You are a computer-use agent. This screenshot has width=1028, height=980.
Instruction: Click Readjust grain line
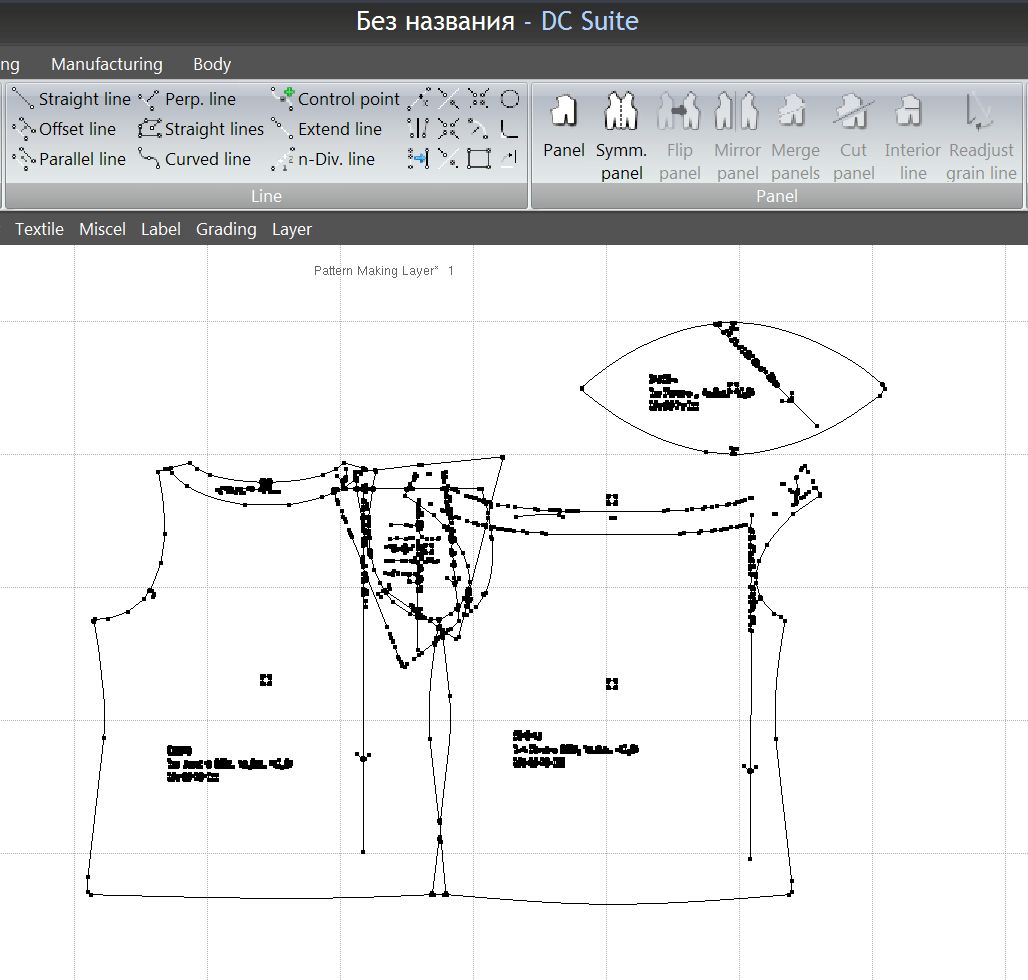[981, 135]
